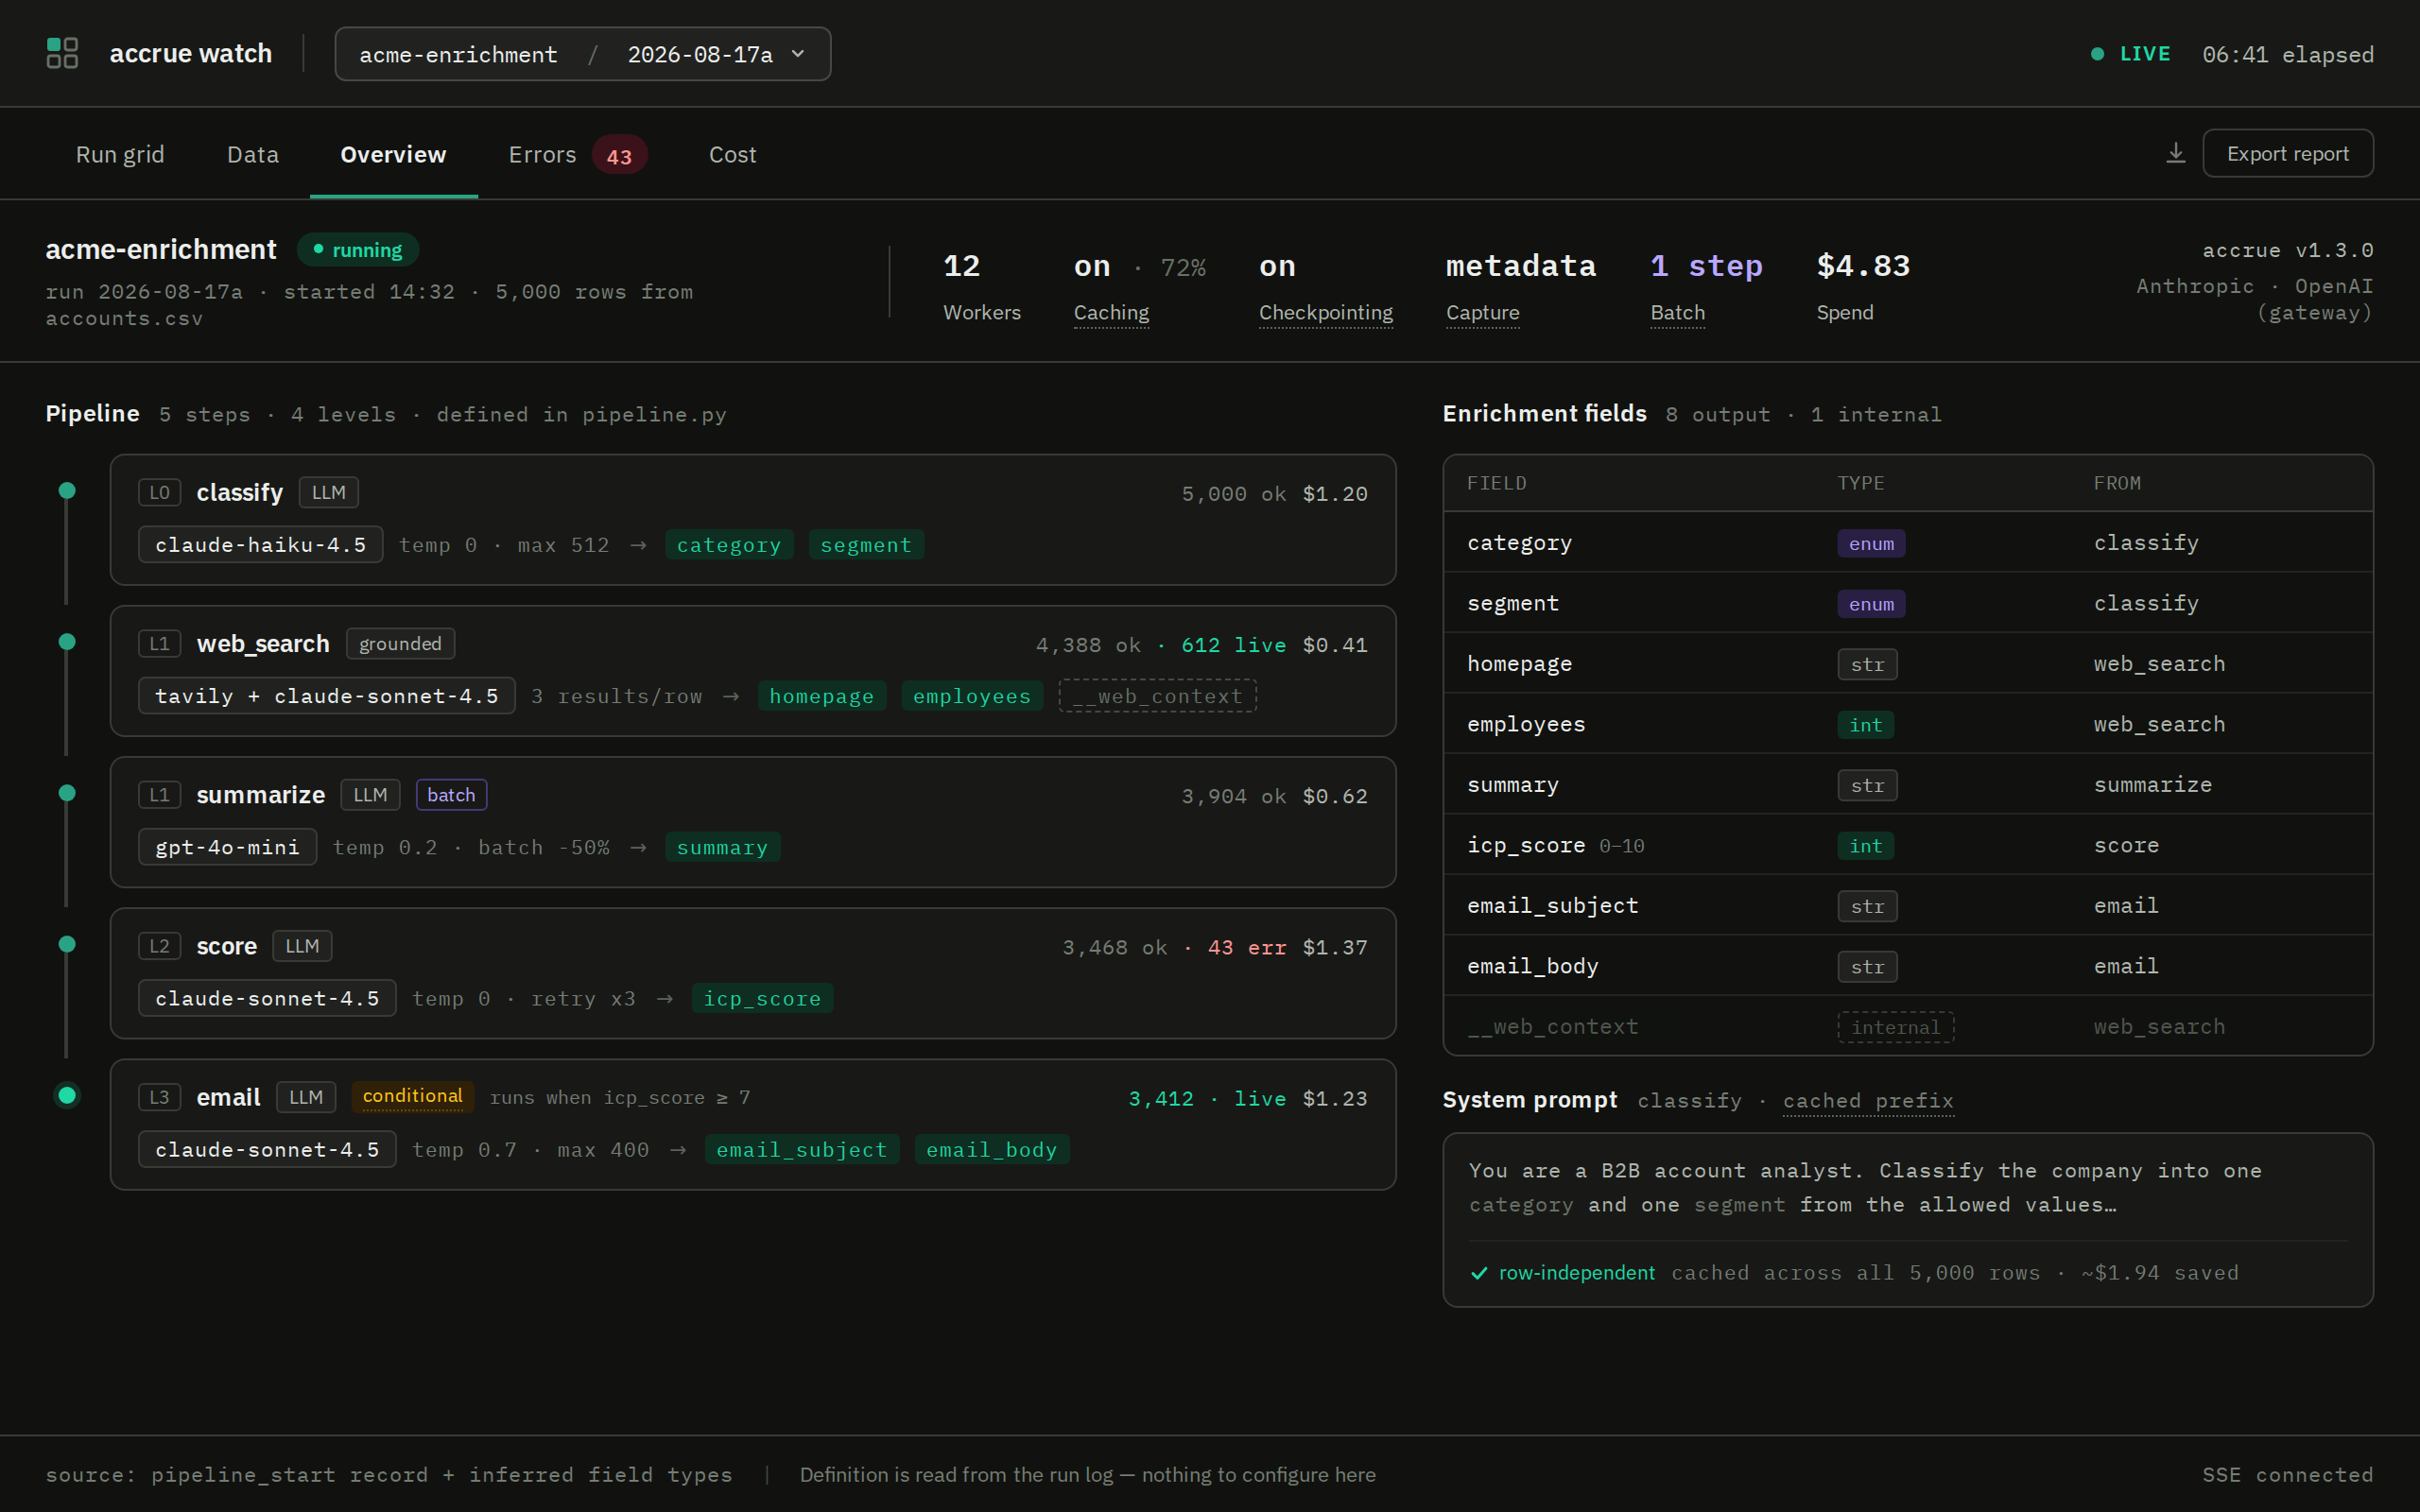Screen dimensions: 2420x1512
Task: Switch to the Run grid tab
Action: point(120,154)
